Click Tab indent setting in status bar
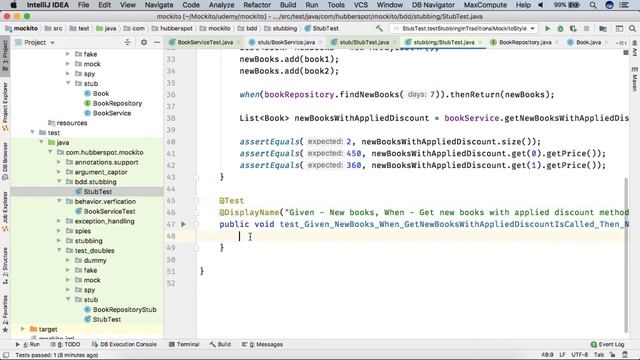Screen dimensions: 640x360 [x=599, y=355]
